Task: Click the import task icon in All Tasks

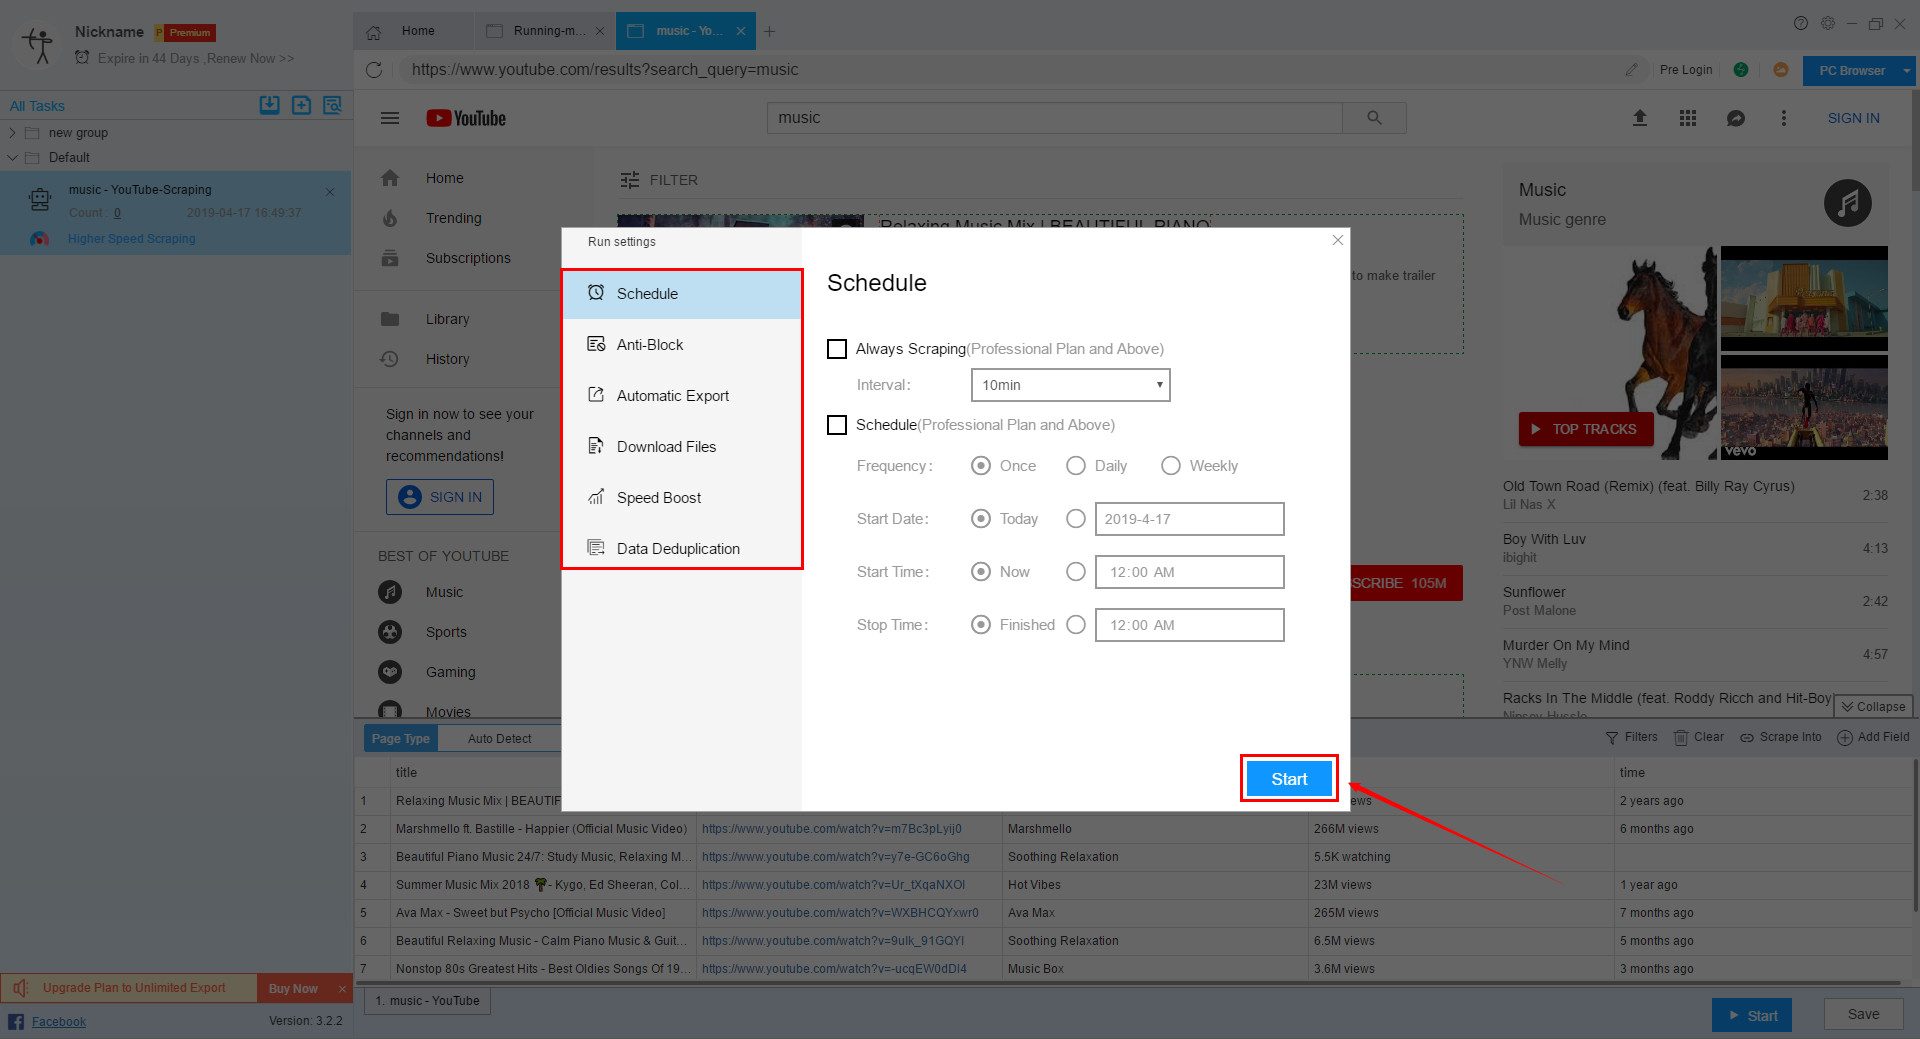Action: coord(269,105)
